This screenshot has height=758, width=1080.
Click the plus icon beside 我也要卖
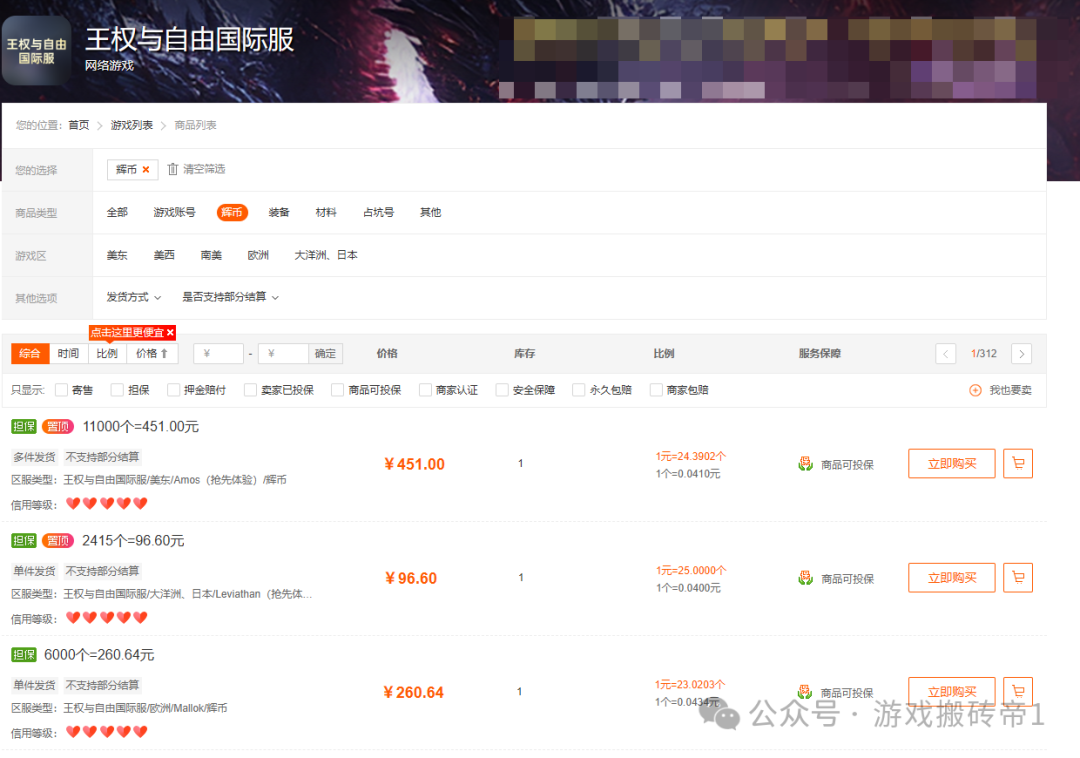(975, 390)
